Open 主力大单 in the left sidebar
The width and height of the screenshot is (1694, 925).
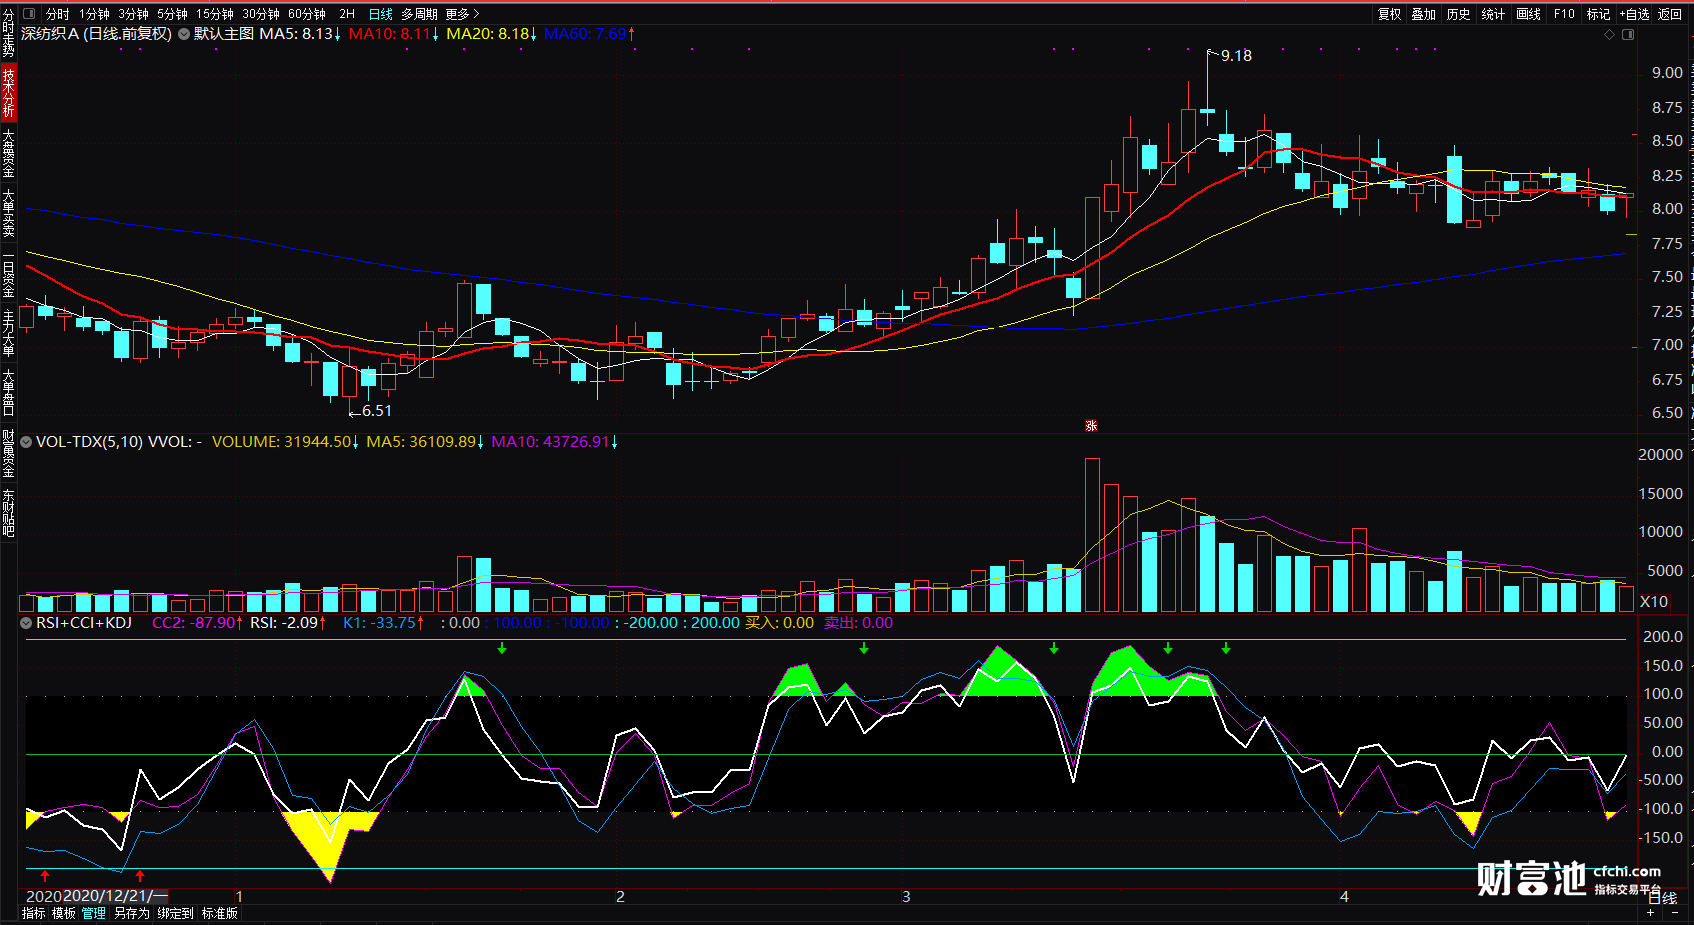(8, 333)
